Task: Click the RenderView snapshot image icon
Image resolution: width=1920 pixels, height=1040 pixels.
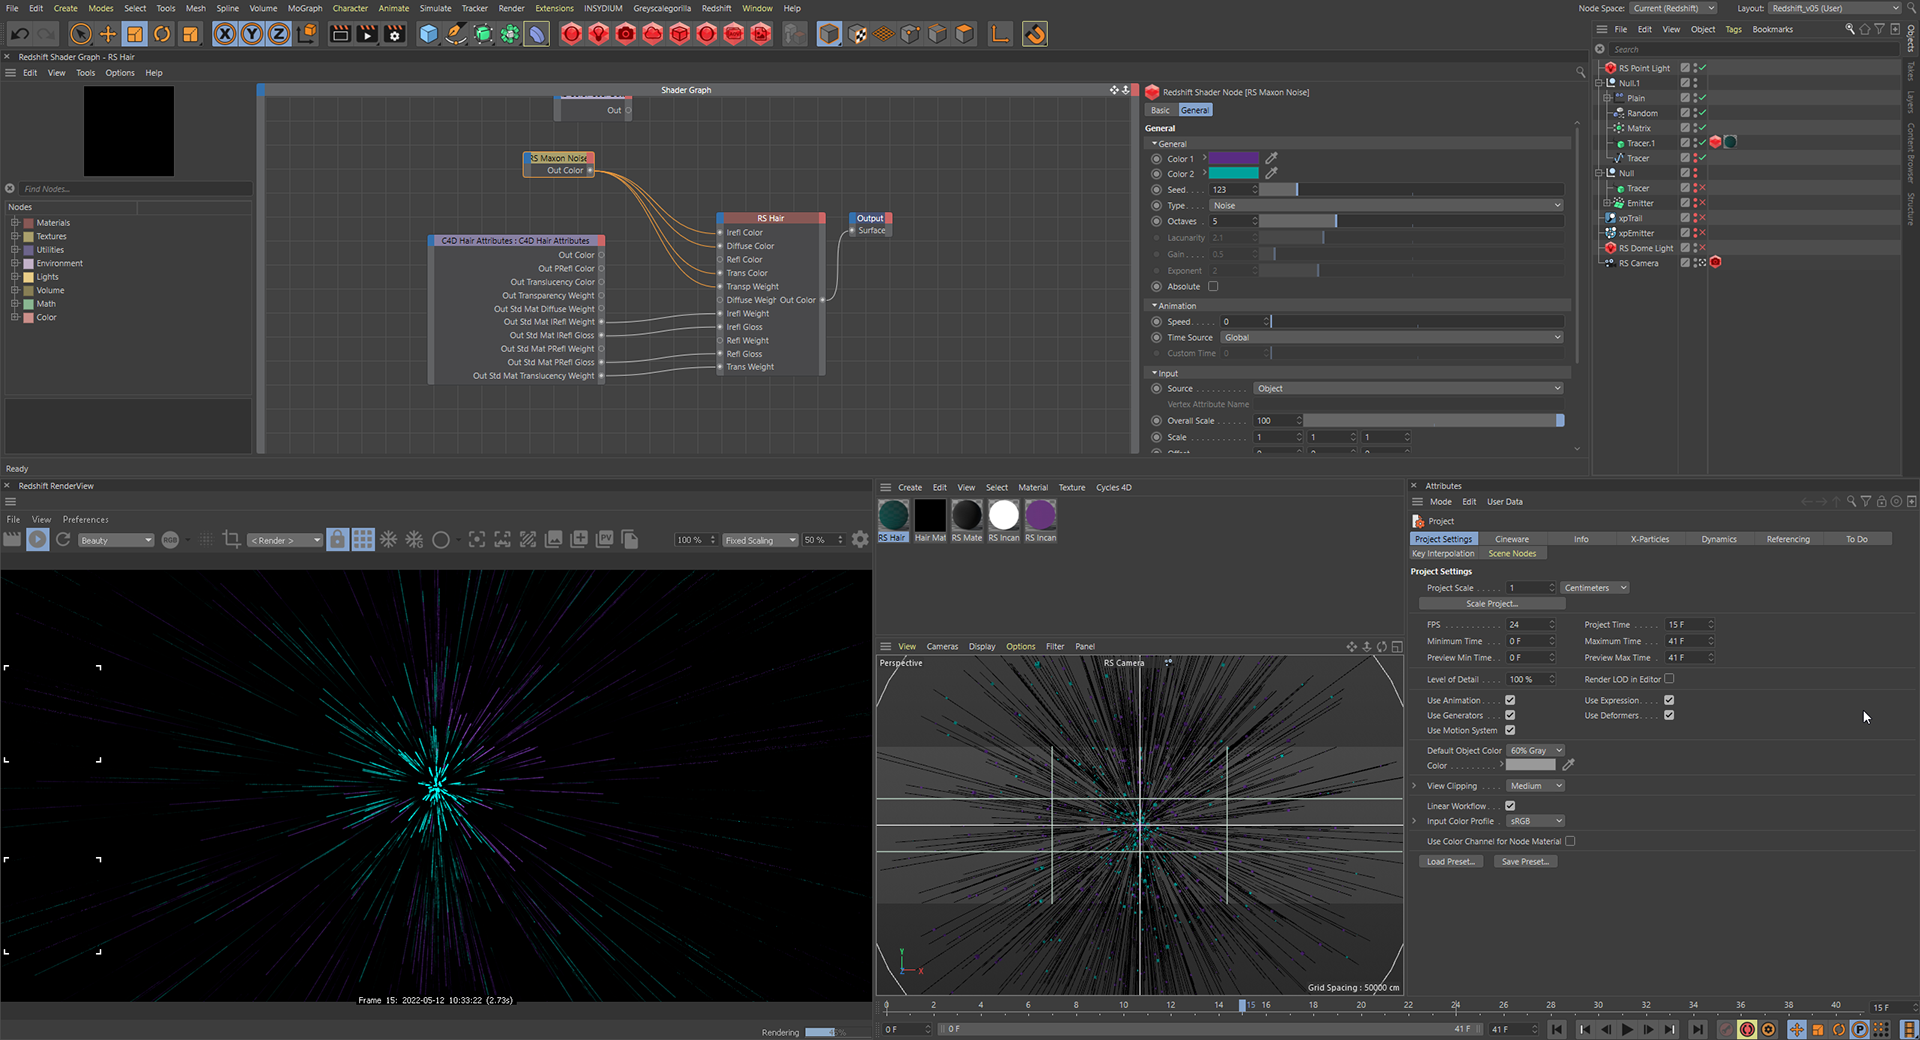Action: [x=553, y=540]
